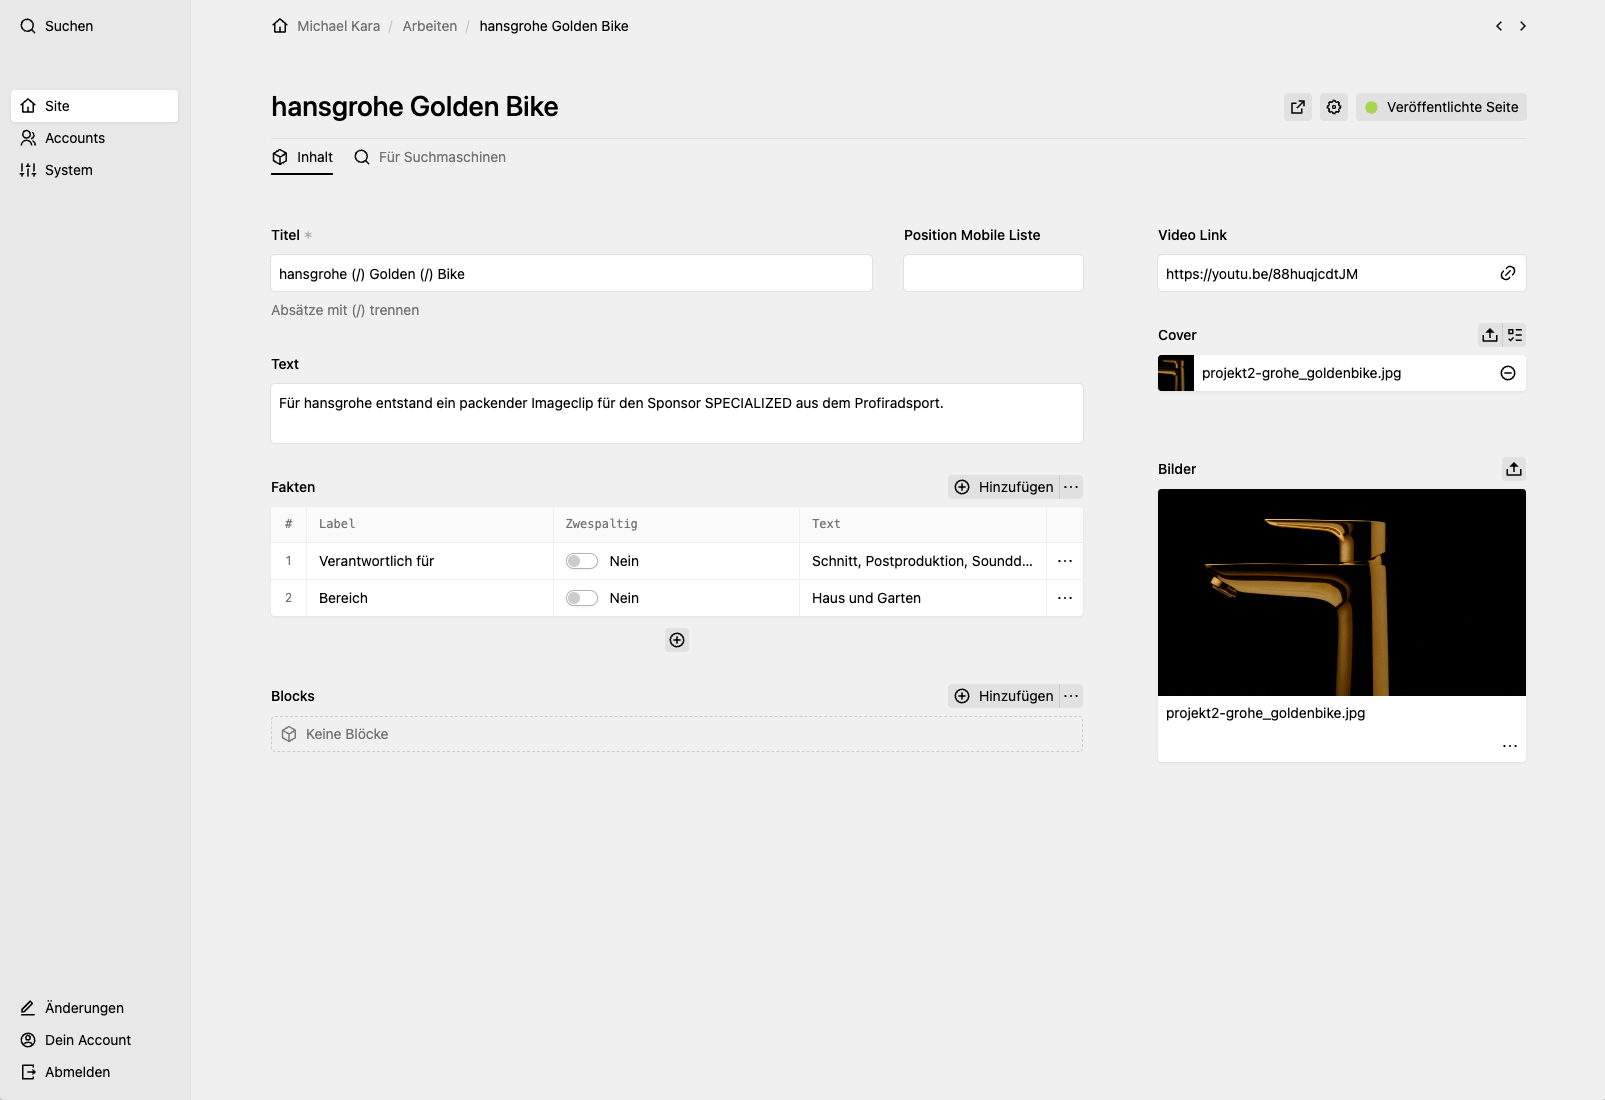
Task: Open the Video Link chain icon
Action: coord(1508,273)
